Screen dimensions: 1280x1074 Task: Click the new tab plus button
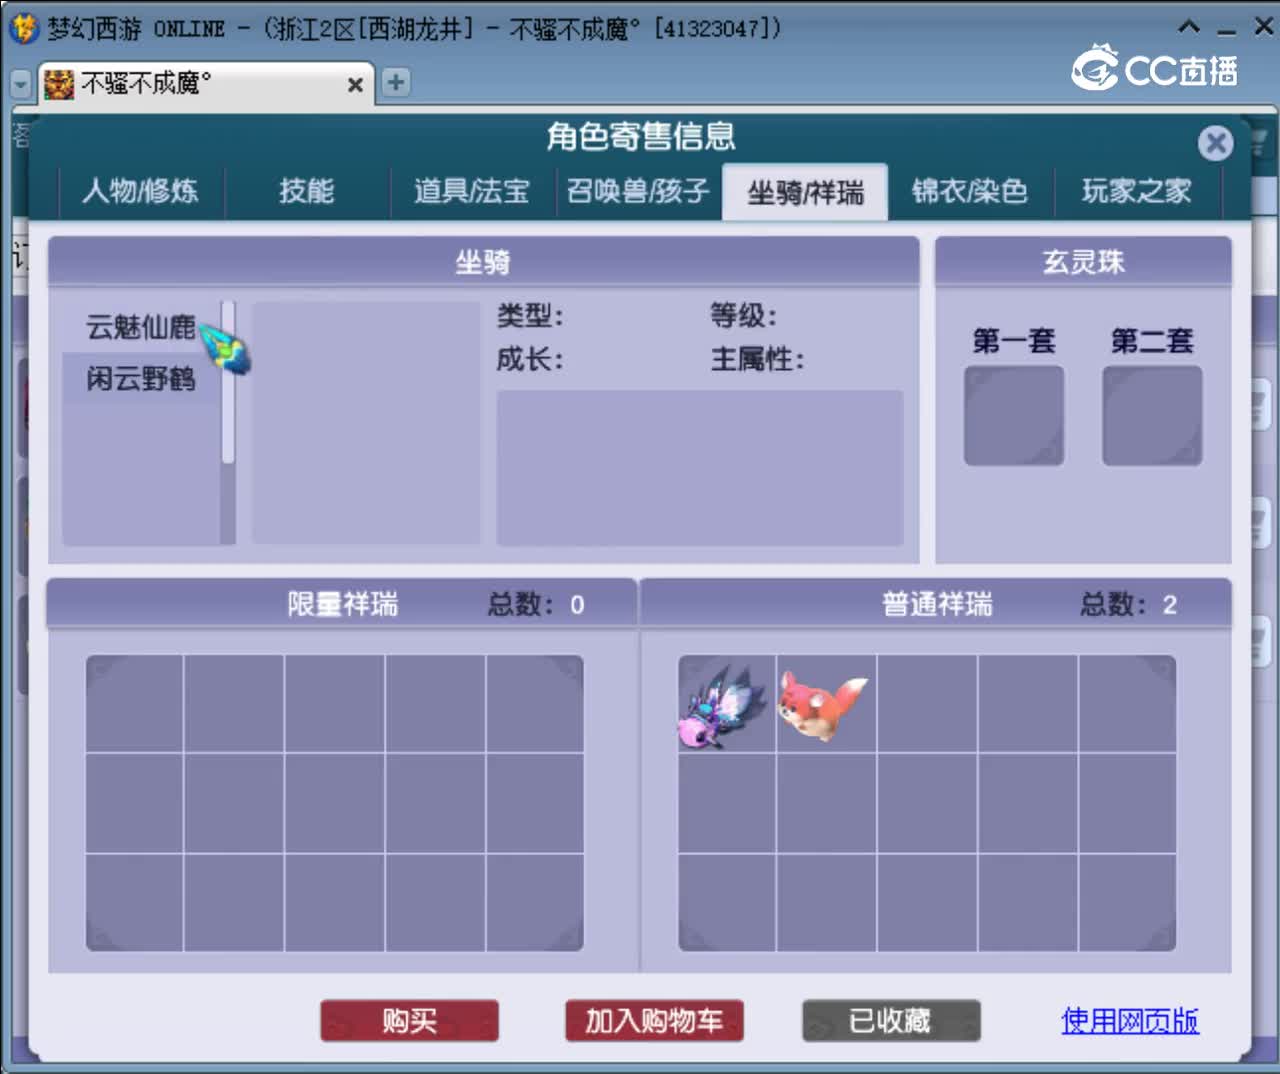click(396, 82)
